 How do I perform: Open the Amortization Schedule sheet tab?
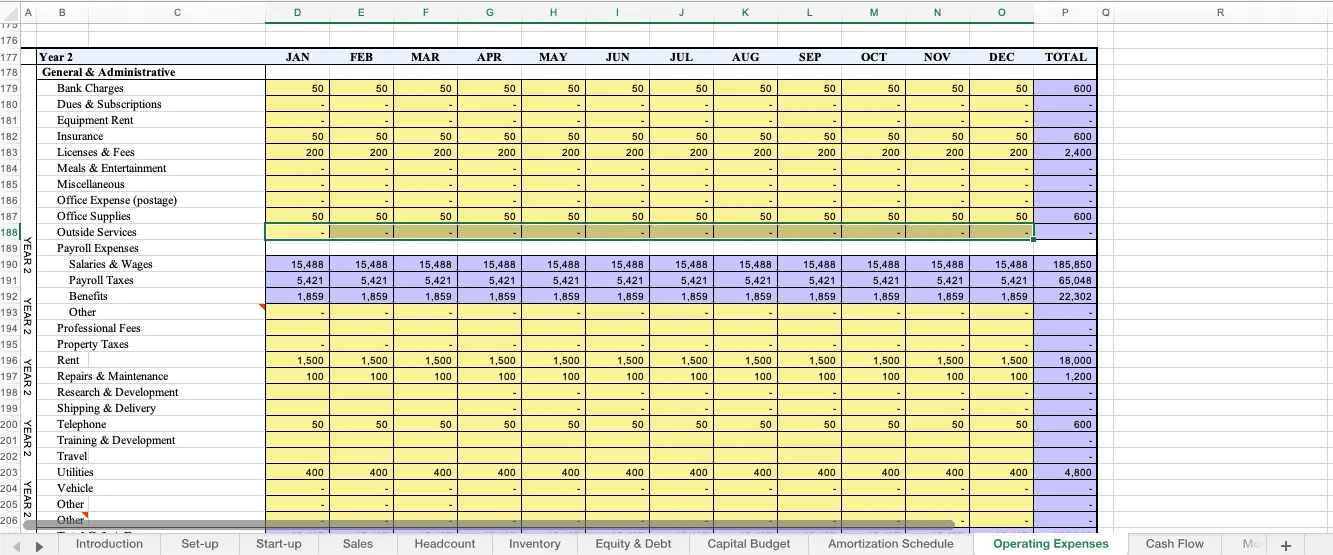point(890,544)
